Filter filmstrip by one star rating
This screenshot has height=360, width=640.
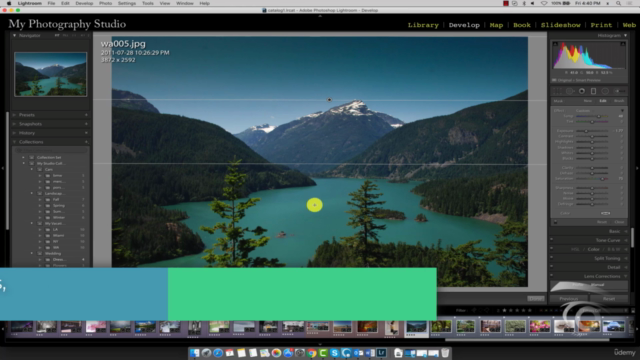click(504, 311)
